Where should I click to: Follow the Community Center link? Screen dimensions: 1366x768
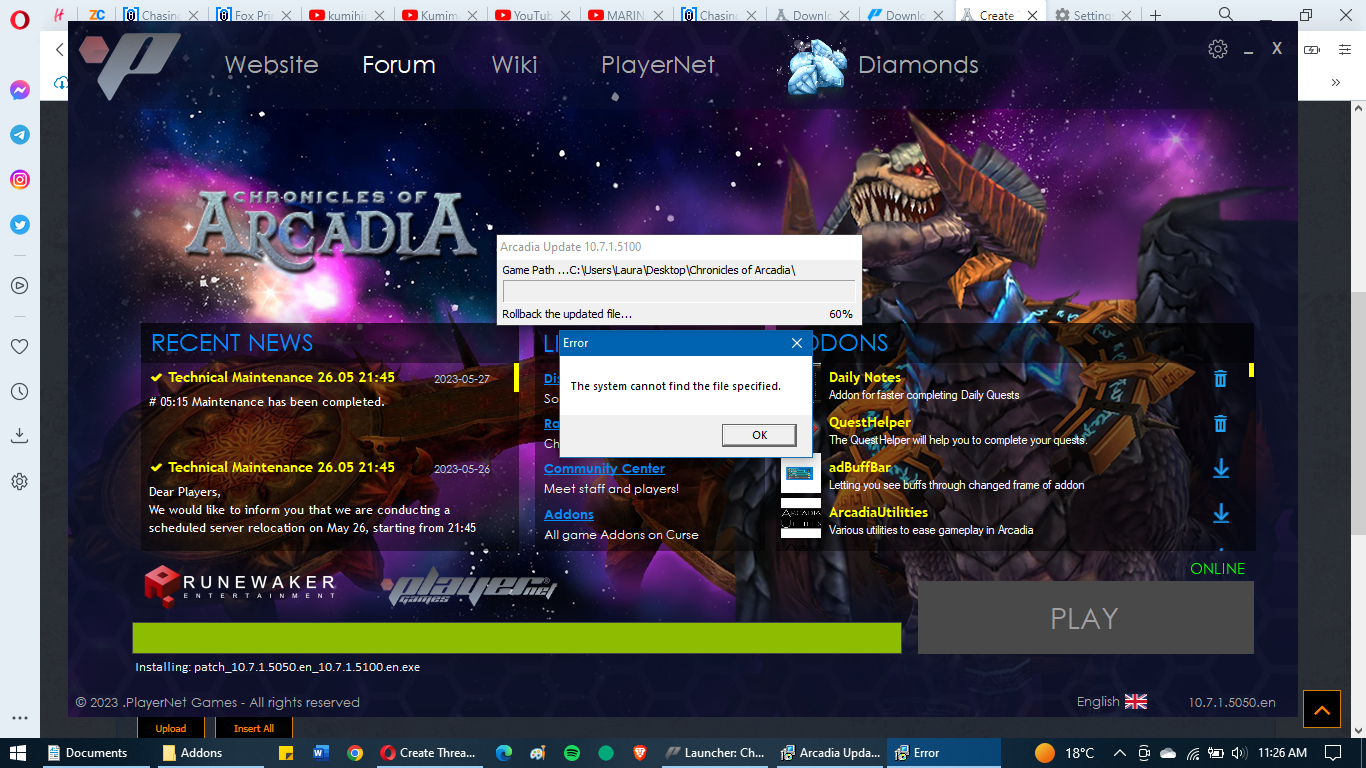coord(604,468)
